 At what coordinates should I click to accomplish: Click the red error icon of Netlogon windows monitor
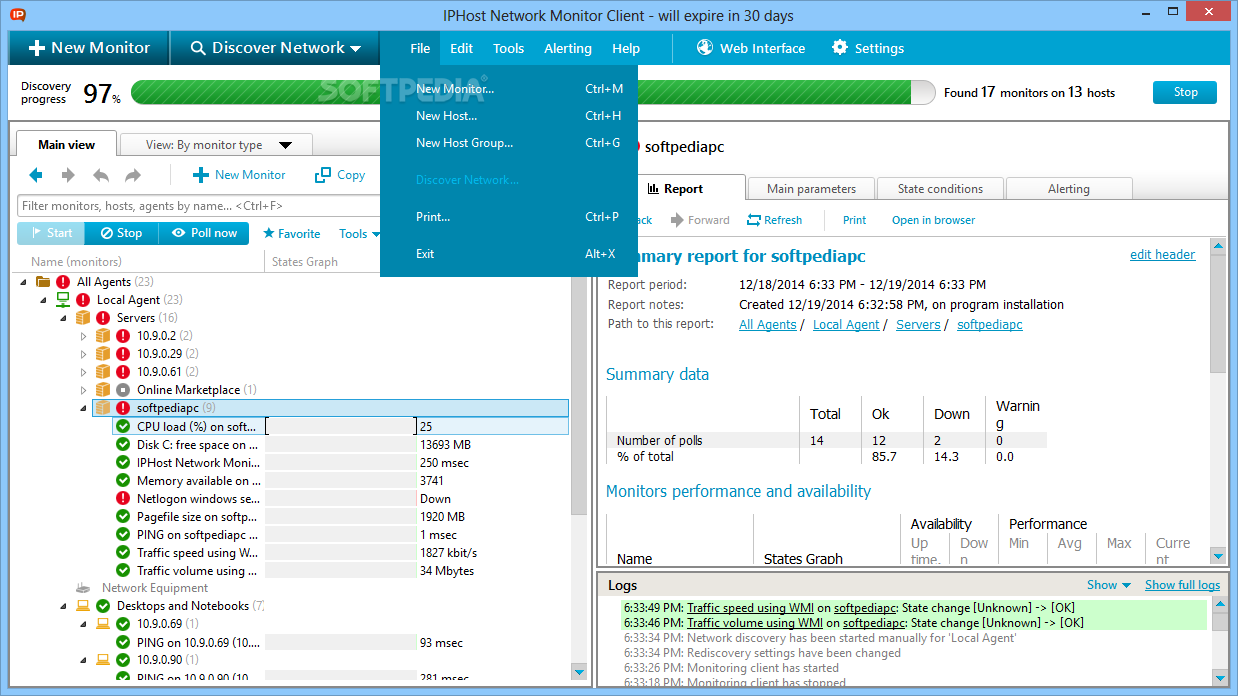click(x=123, y=499)
